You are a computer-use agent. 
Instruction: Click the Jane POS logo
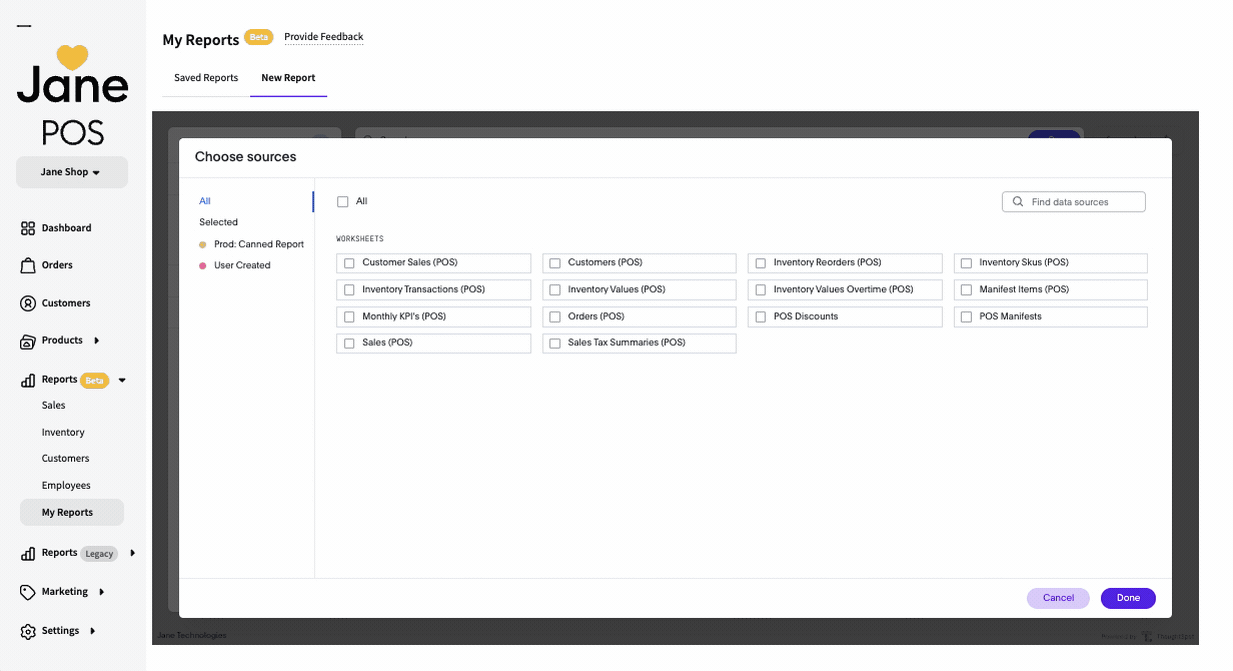coord(72,95)
